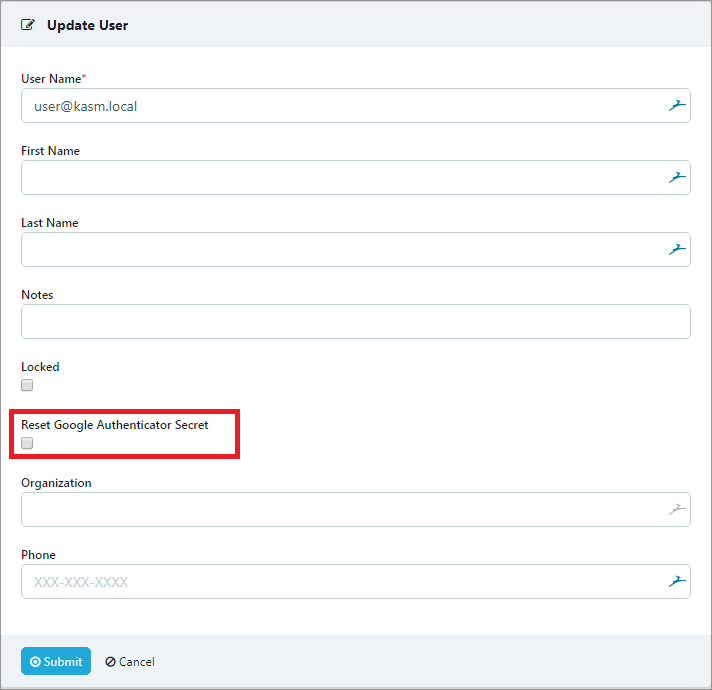Focus the Organization input field
This screenshot has width=712, height=690.
(x=340, y=510)
